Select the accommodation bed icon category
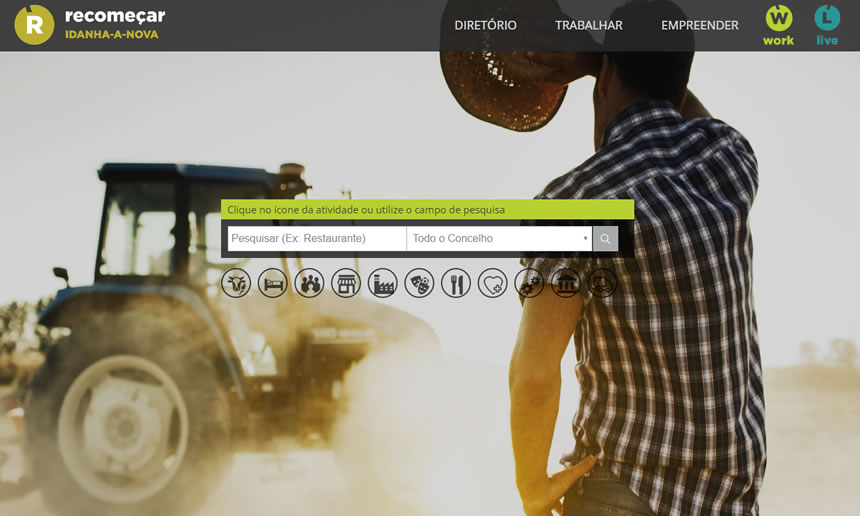 (273, 283)
